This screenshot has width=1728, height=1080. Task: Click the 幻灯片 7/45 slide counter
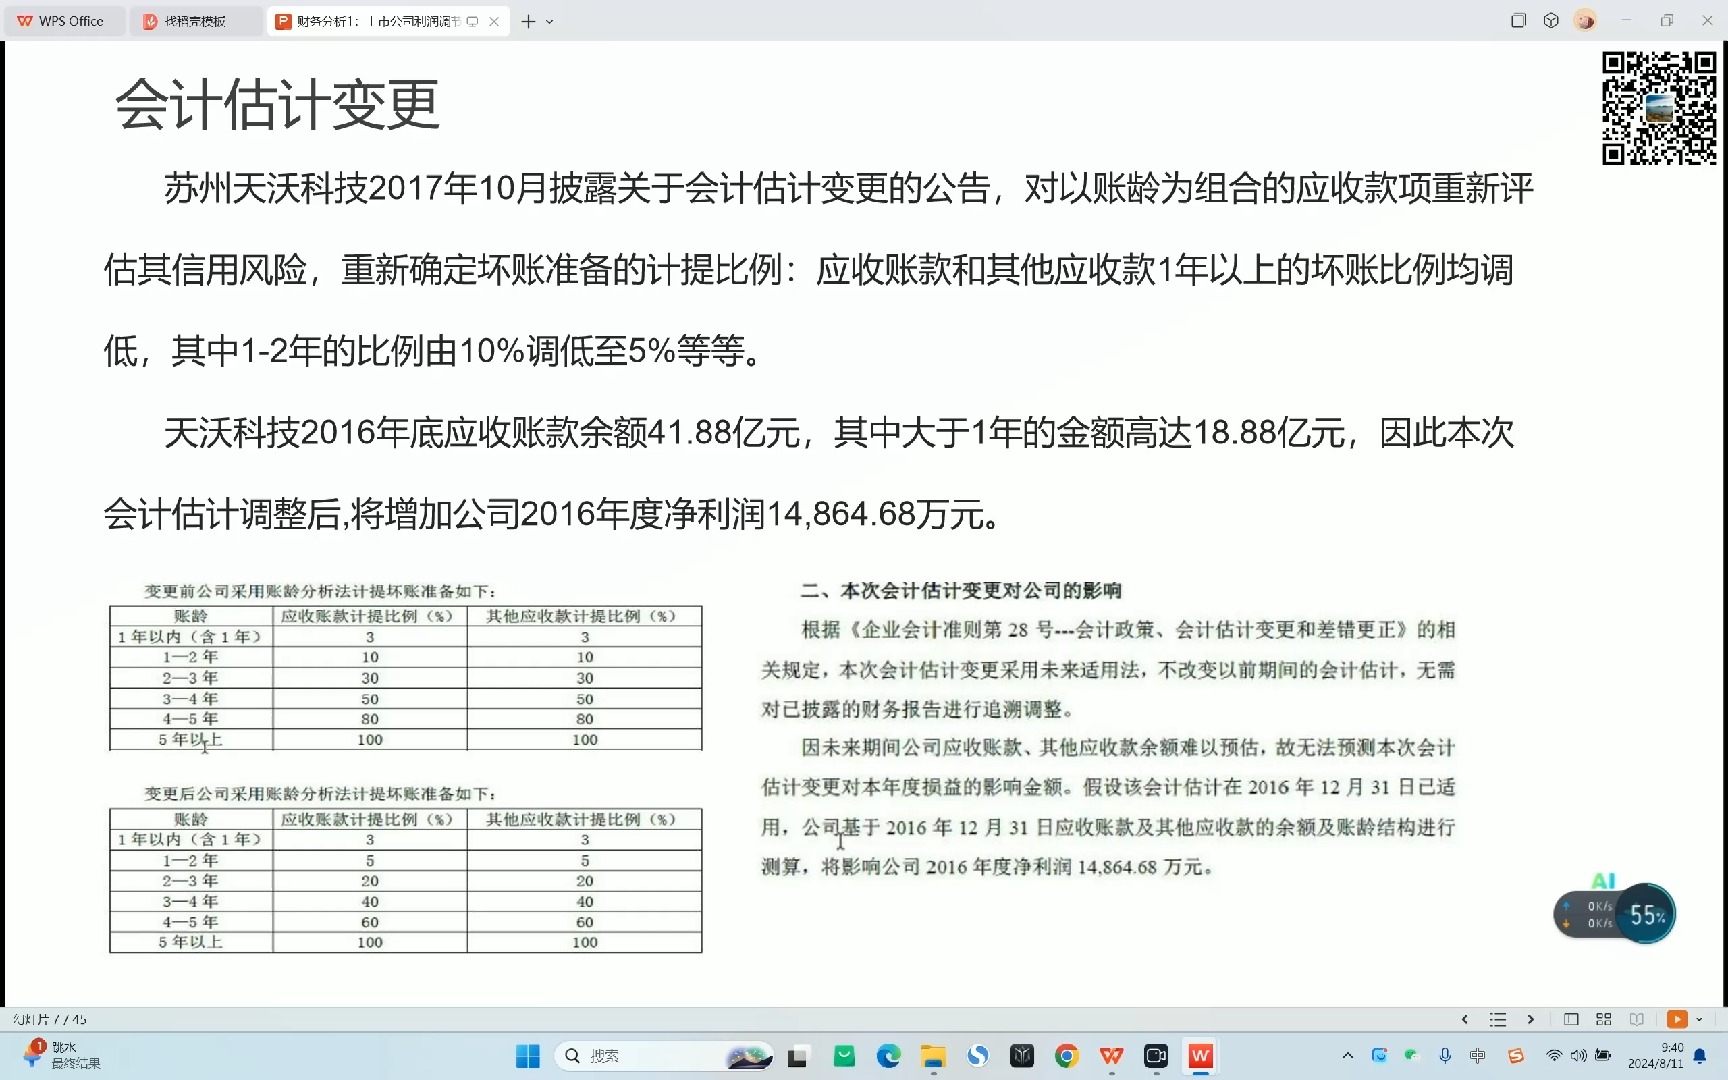(x=50, y=1019)
